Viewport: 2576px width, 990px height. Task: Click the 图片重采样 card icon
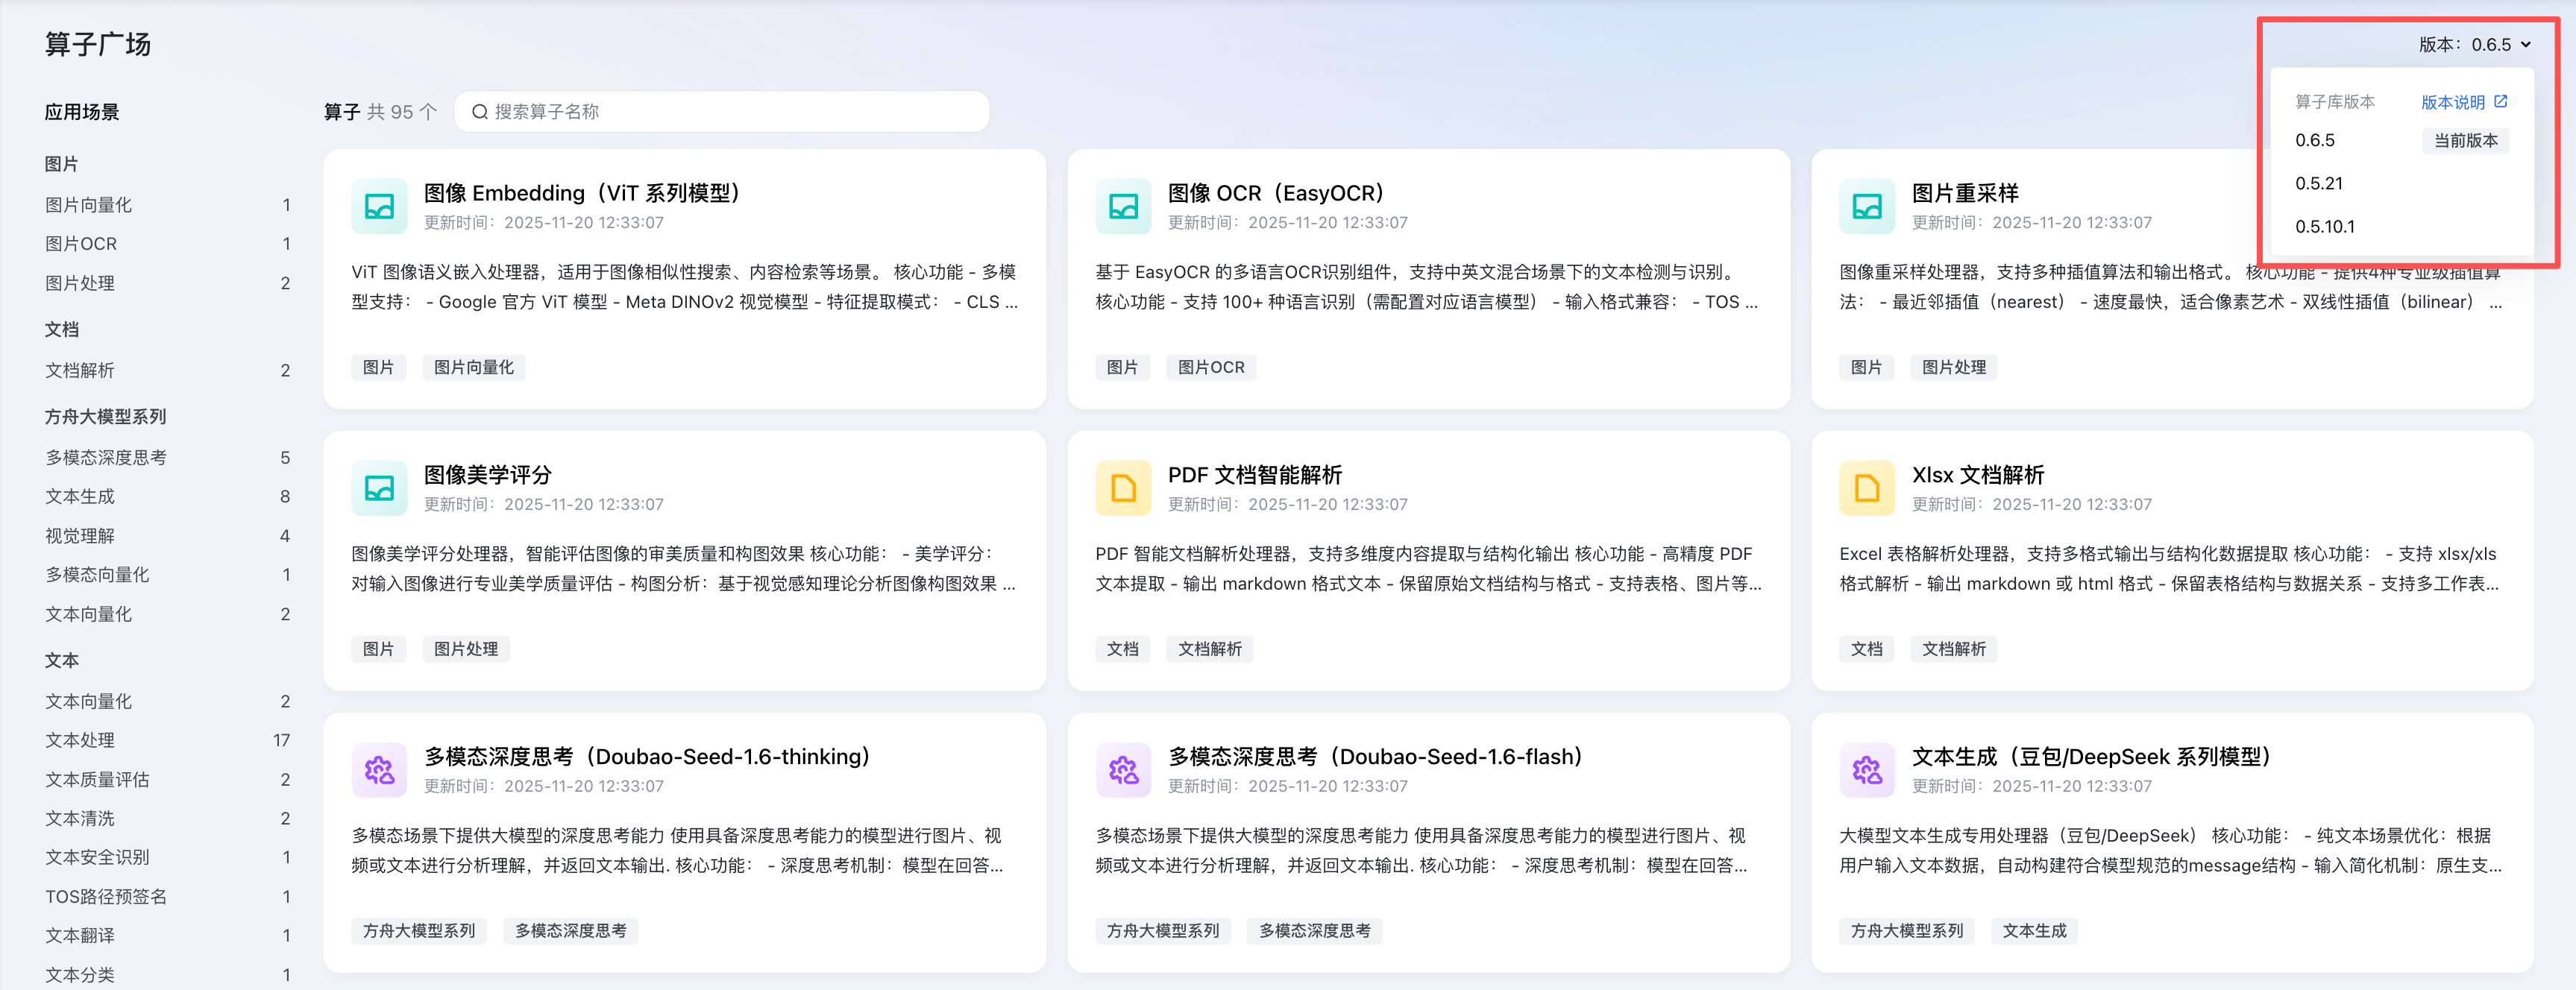click(1866, 206)
